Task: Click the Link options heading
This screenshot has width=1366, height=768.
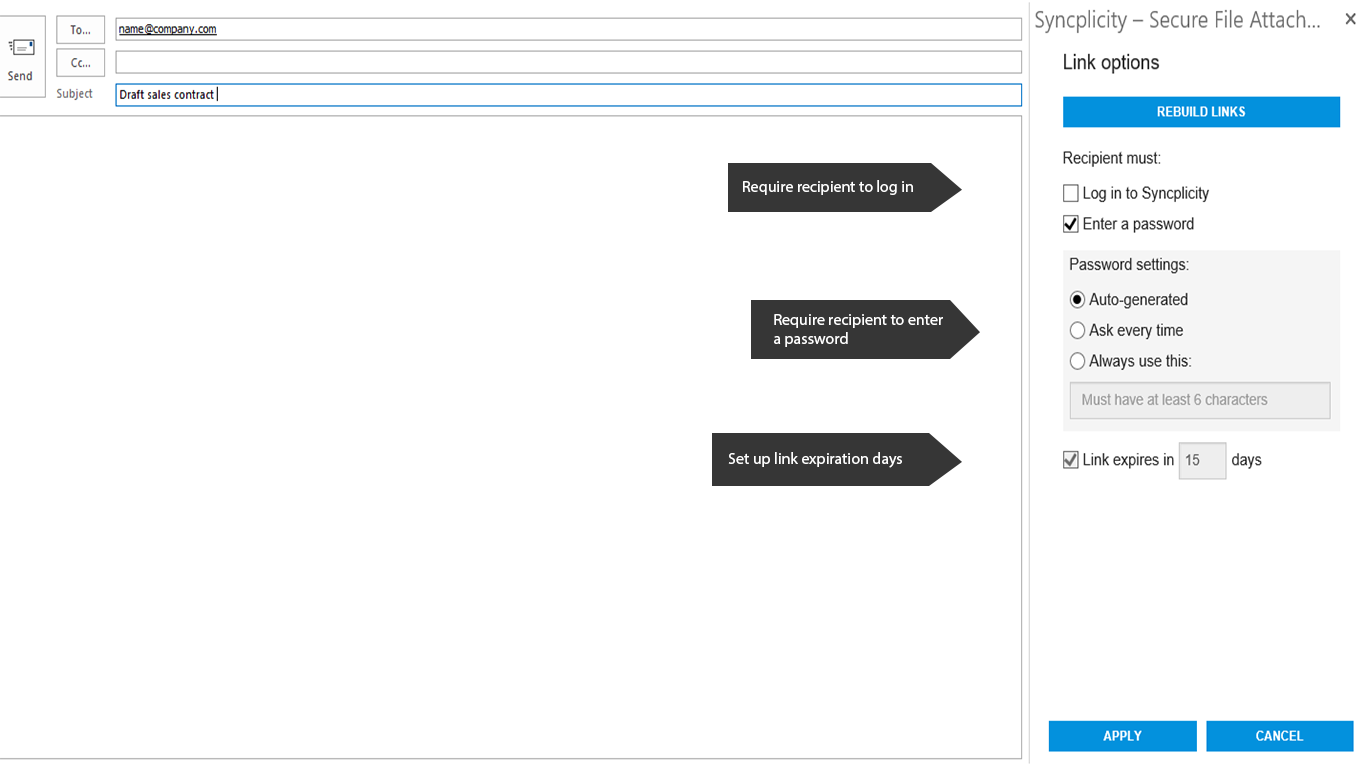Action: point(1111,62)
